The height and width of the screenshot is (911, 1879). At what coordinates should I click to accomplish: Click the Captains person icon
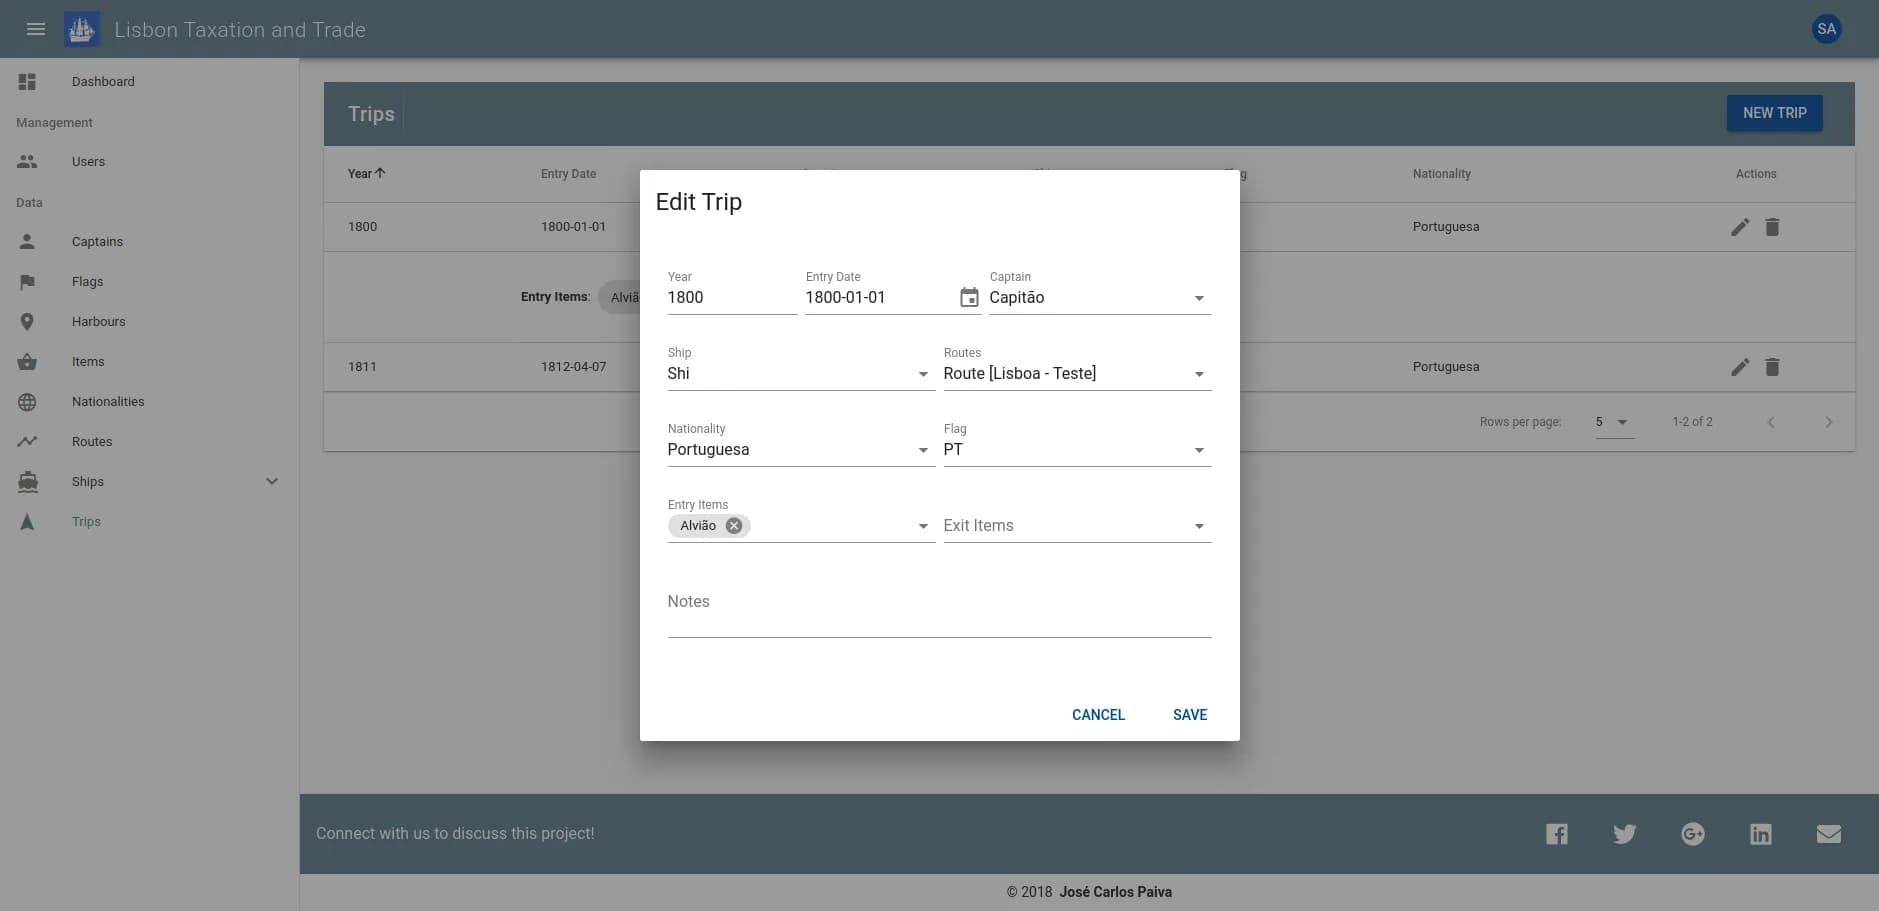(27, 241)
